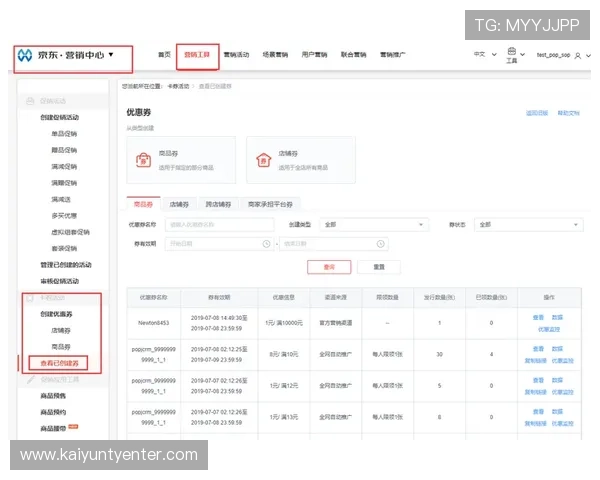
Task: Click the 优惠券名称 column header
Action: (x=153, y=298)
